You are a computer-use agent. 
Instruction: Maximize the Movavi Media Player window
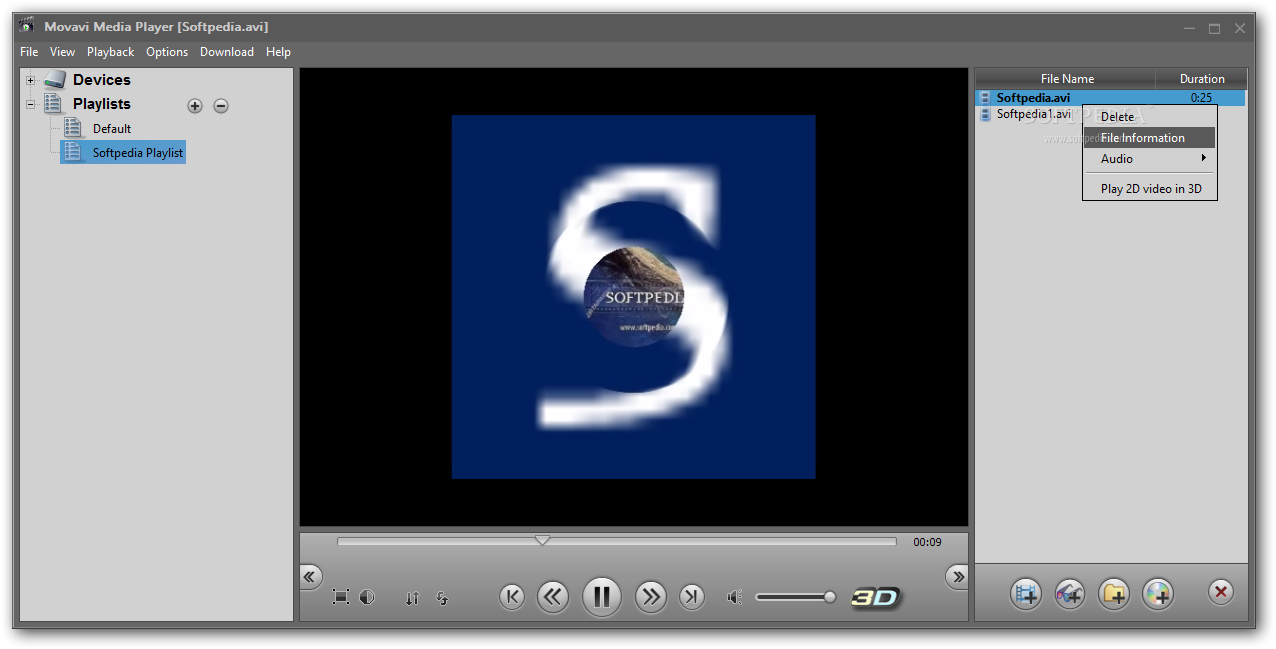coord(1214,28)
